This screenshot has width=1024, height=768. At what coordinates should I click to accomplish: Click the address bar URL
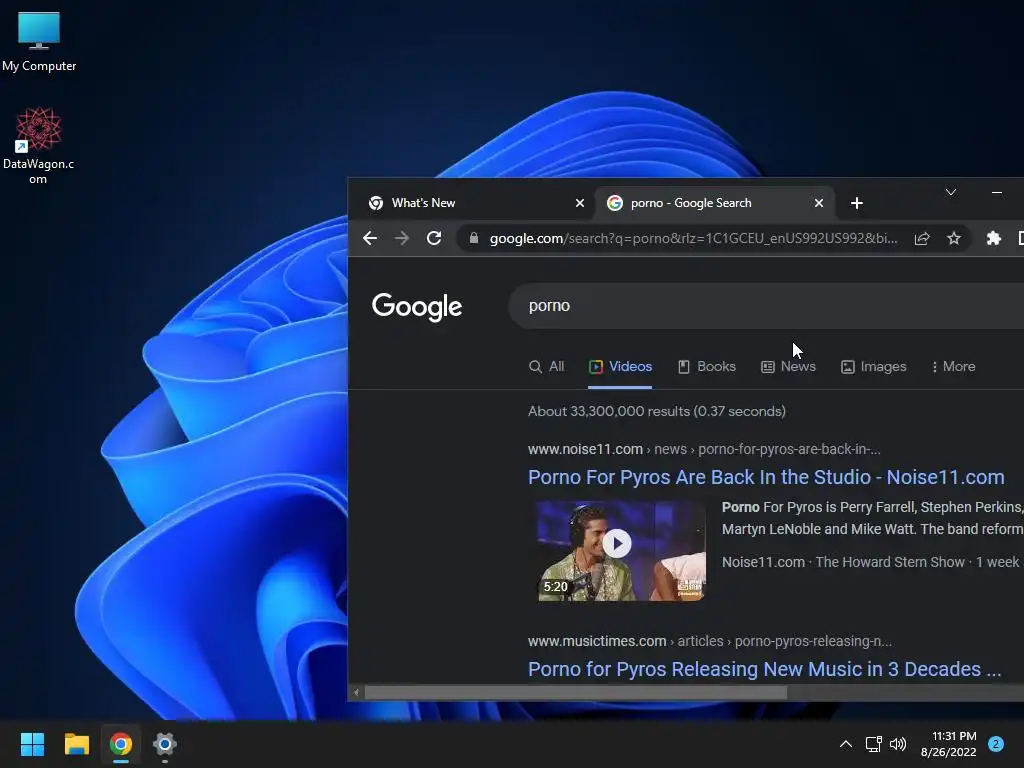(693, 238)
